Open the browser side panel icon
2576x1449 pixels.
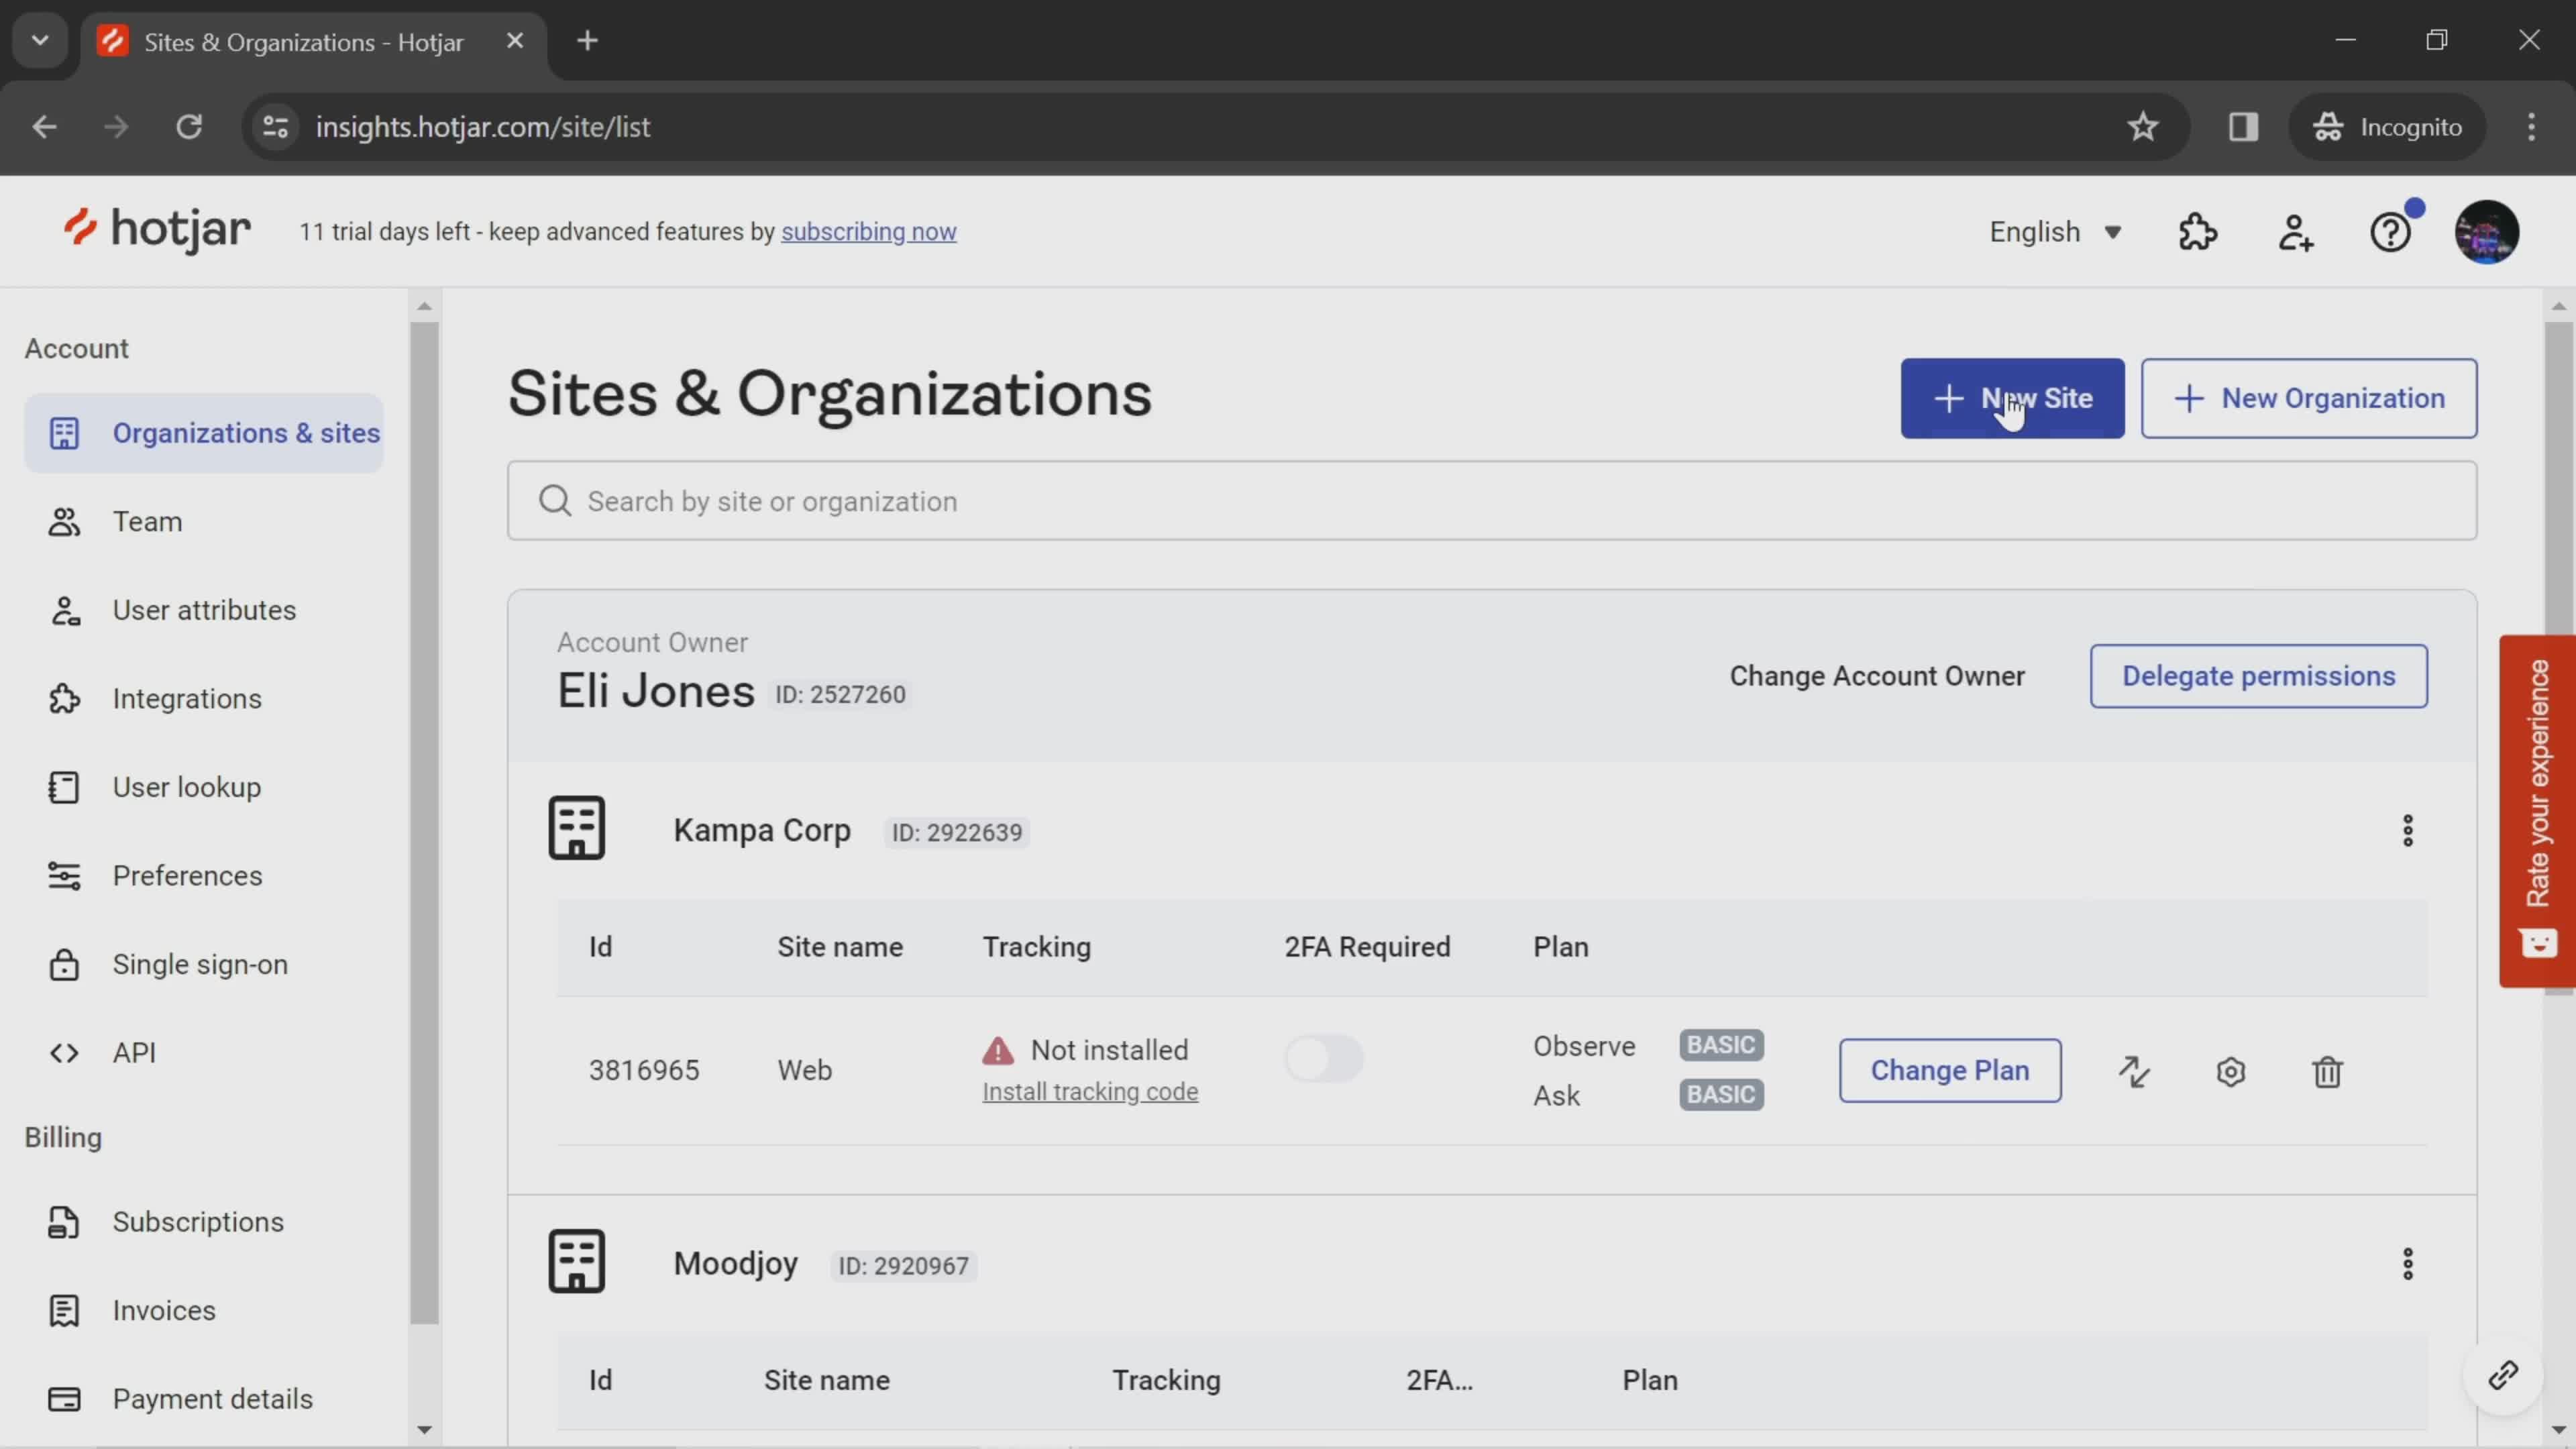click(x=2243, y=127)
